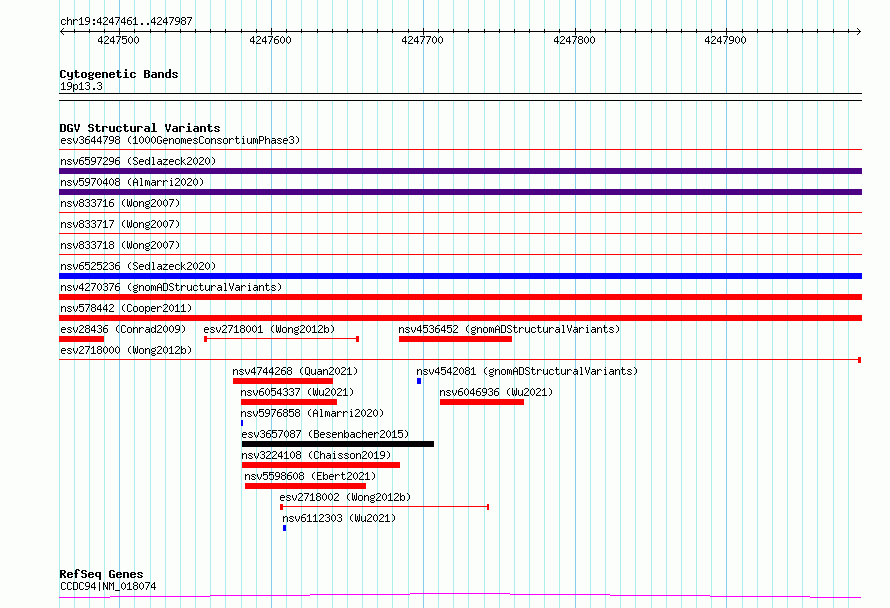Viewport: 890px width, 608px height.
Task: Open nsv6525236 (Sedlazeck2020) label
Action: click(138, 266)
